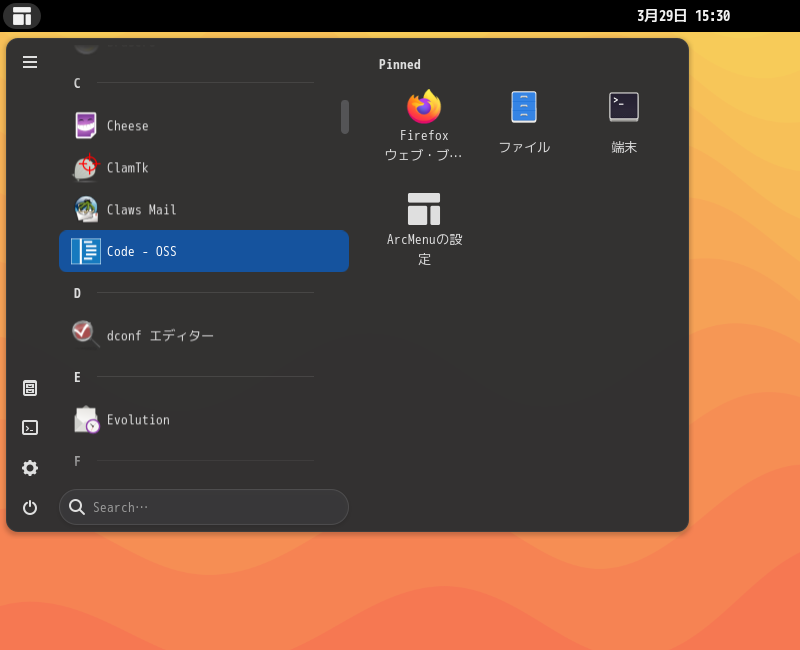This screenshot has height=650, width=800.
Task: Click the application list scrollbar
Action: (345, 117)
